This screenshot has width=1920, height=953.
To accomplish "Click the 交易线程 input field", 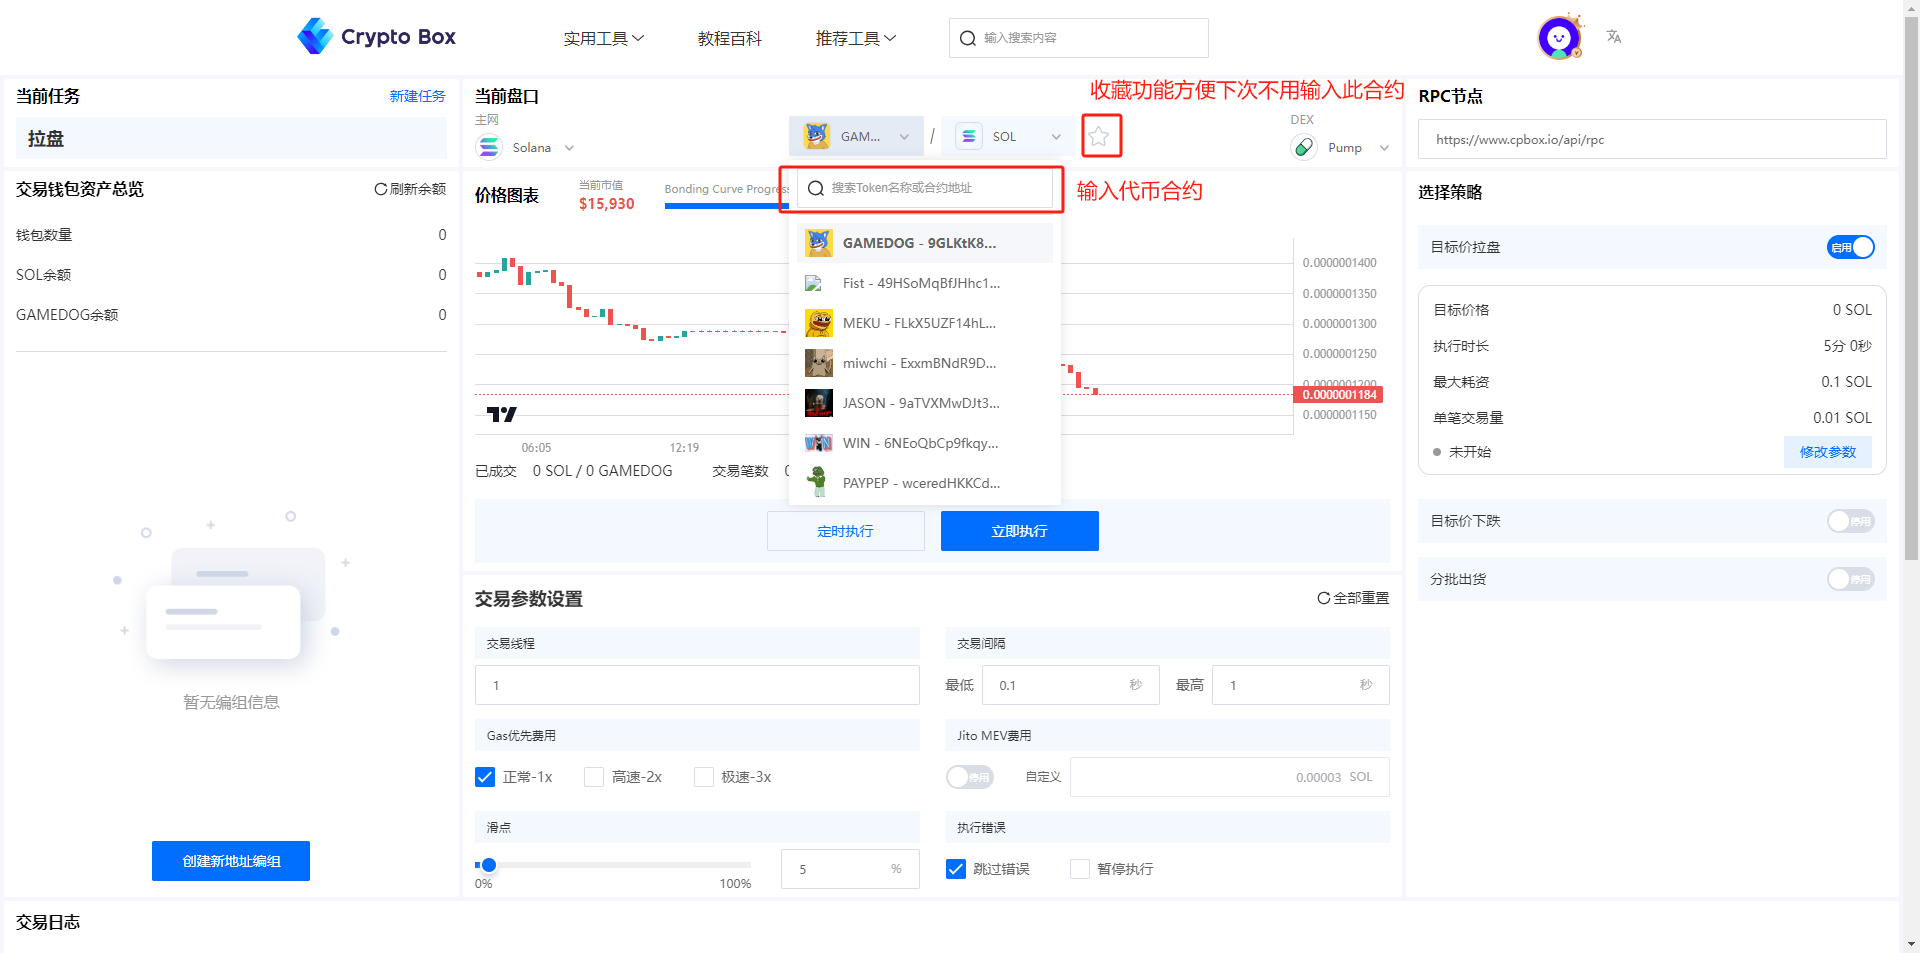I will [697, 685].
